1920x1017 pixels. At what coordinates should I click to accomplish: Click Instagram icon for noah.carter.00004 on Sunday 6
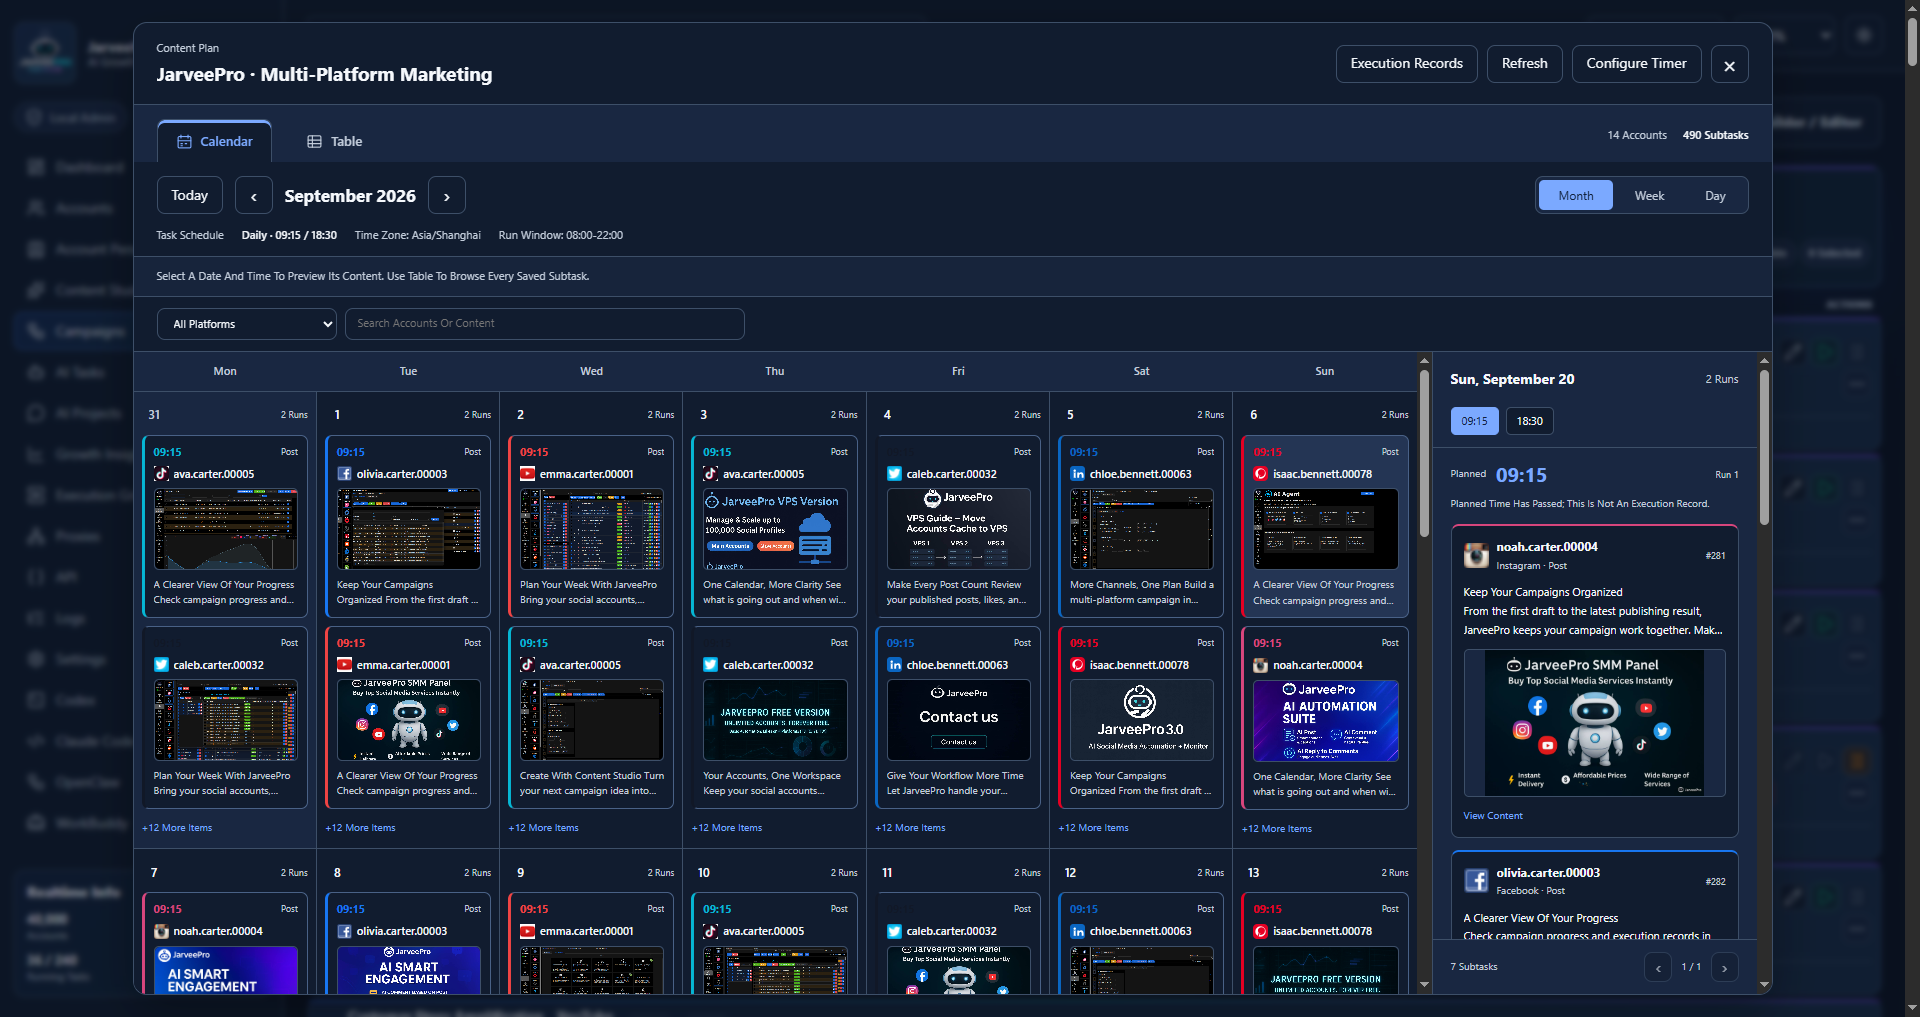click(1261, 665)
